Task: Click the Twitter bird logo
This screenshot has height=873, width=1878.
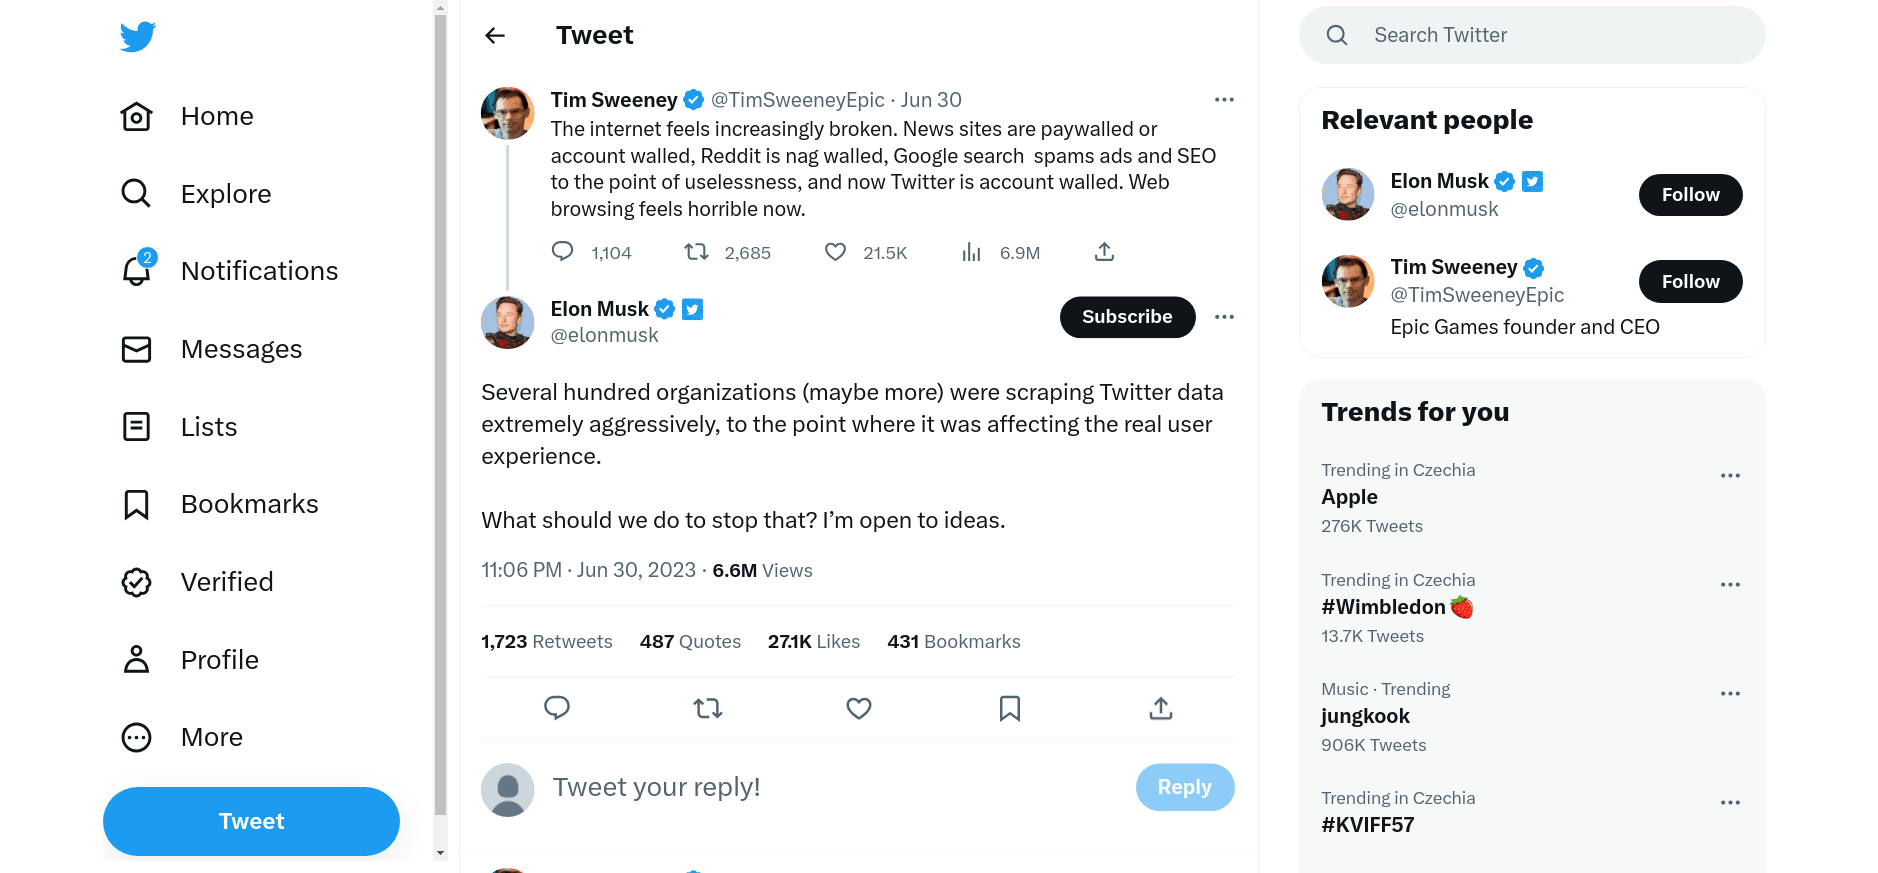Action: [138, 36]
